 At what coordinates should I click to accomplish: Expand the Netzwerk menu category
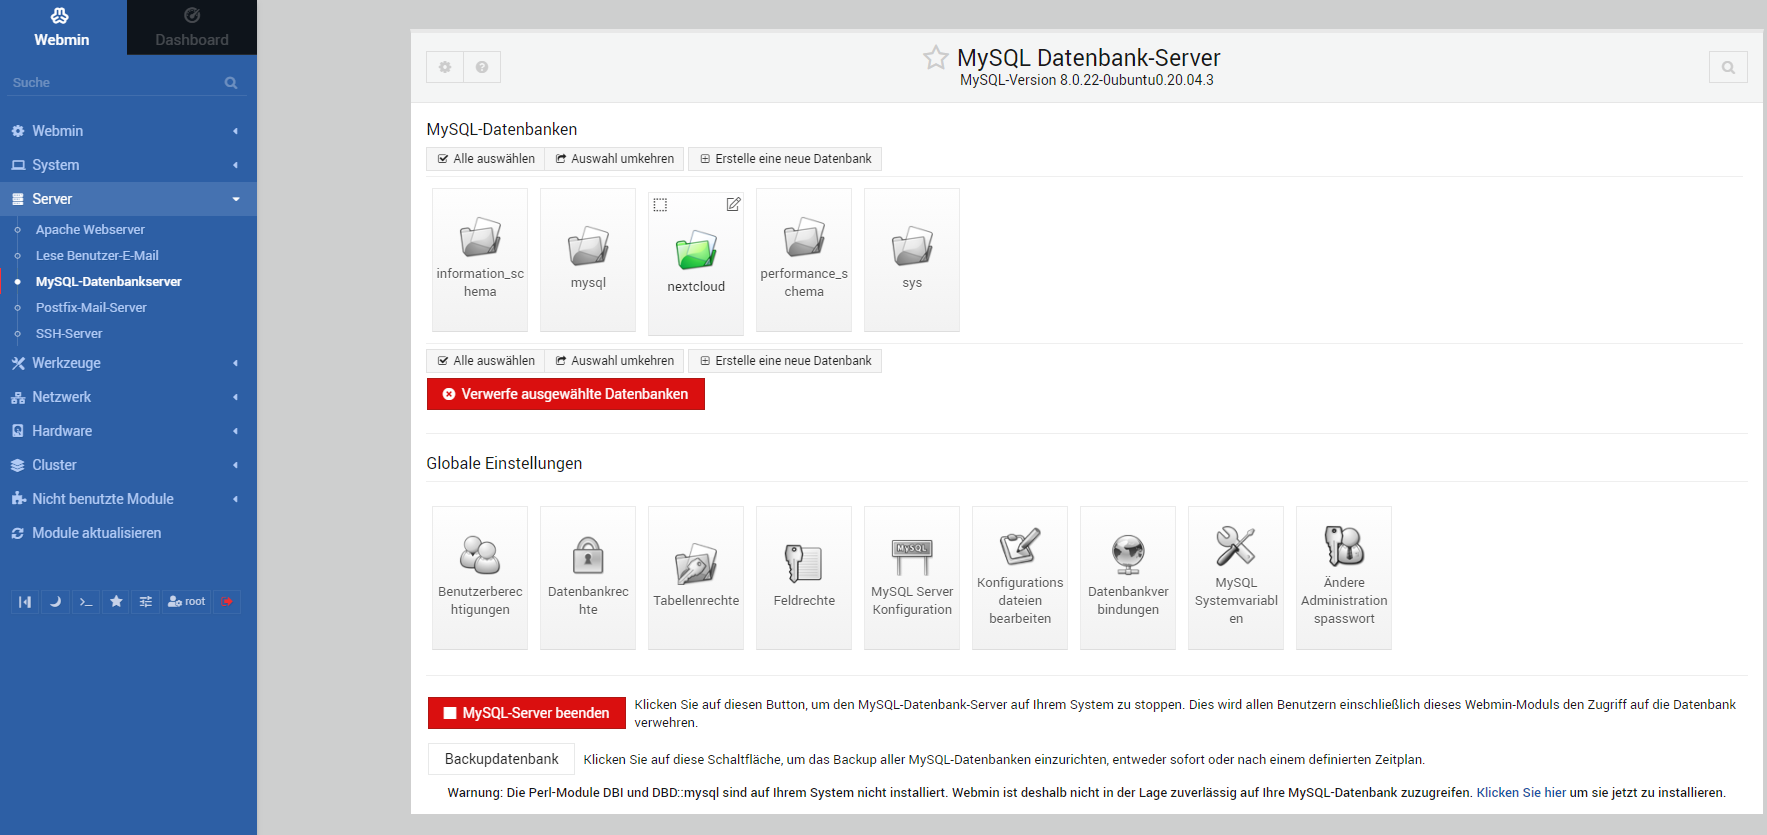pos(128,397)
